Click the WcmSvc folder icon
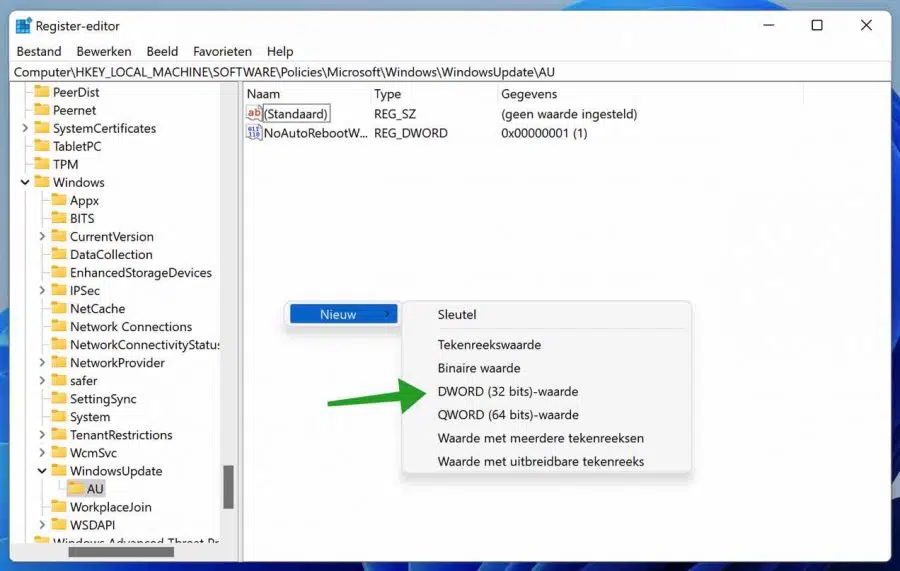 [x=59, y=453]
